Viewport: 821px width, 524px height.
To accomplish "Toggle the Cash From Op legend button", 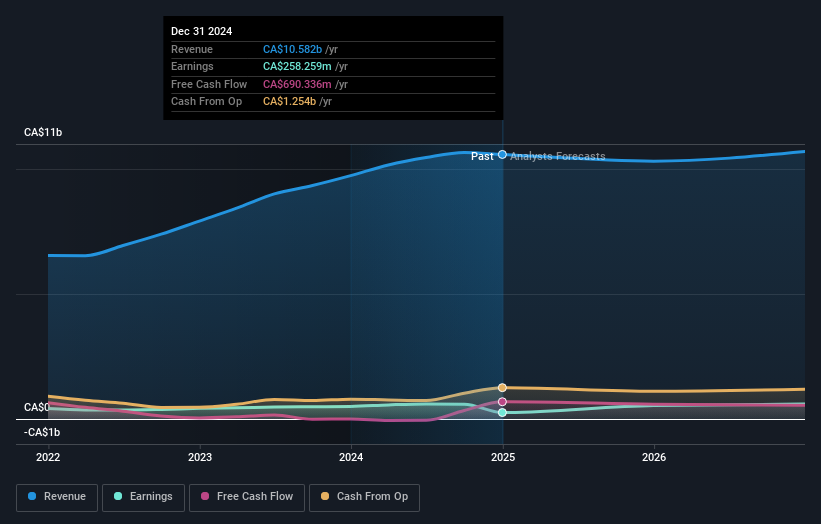I will [x=364, y=497].
